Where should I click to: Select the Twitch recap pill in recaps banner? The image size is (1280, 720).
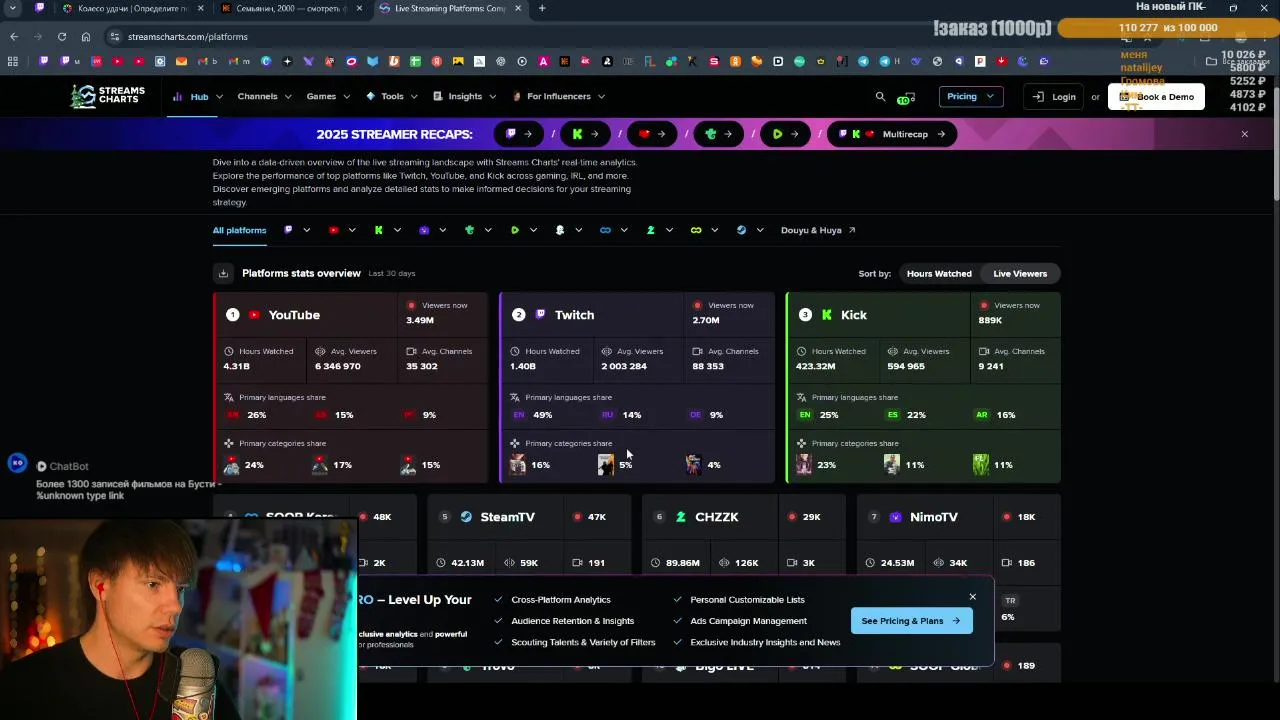519,134
